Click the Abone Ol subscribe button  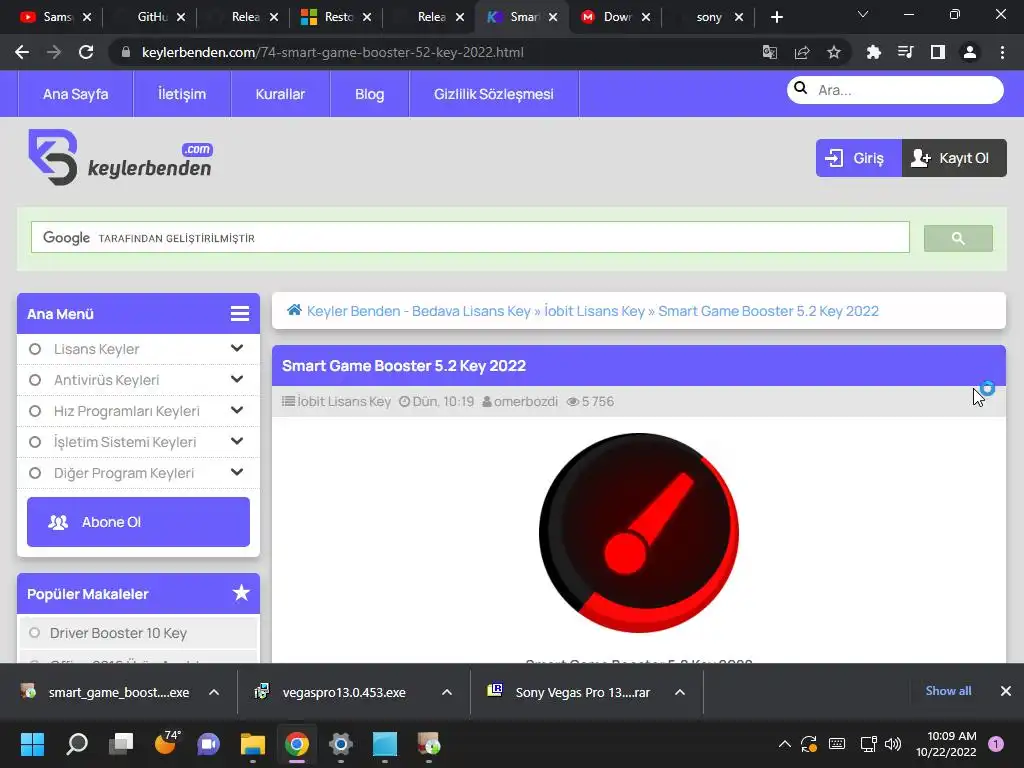tap(138, 522)
